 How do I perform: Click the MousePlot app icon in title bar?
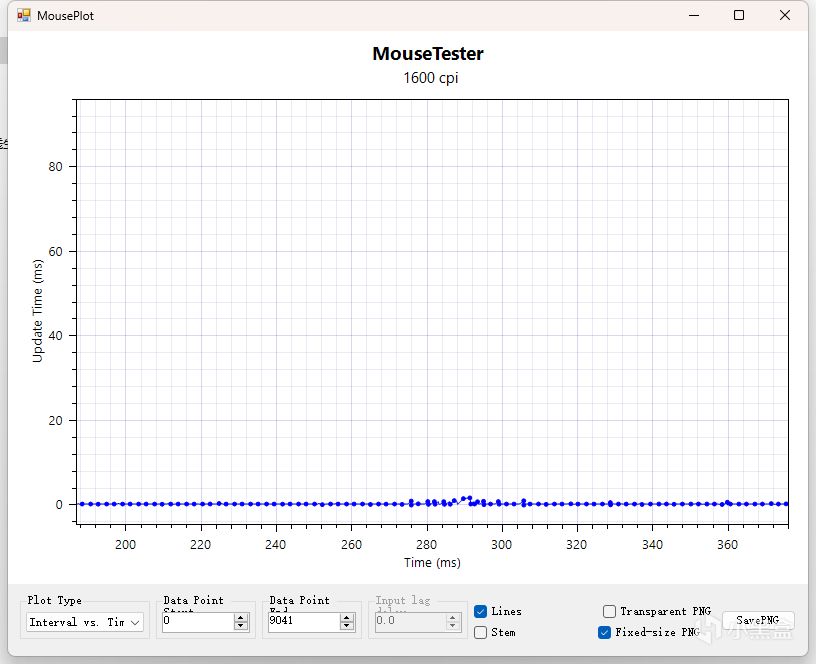[23, 15]
